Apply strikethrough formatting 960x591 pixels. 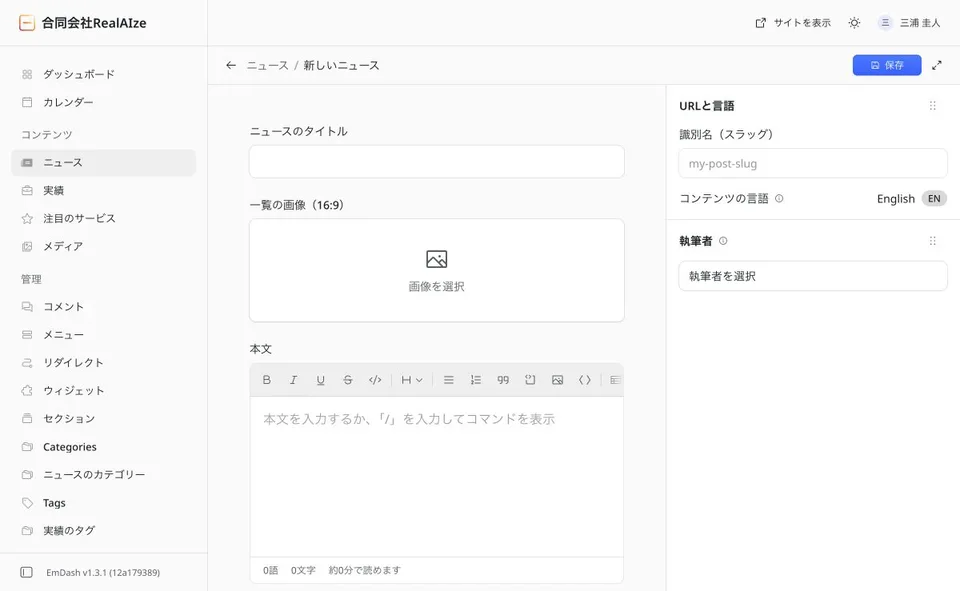(347, 380)
